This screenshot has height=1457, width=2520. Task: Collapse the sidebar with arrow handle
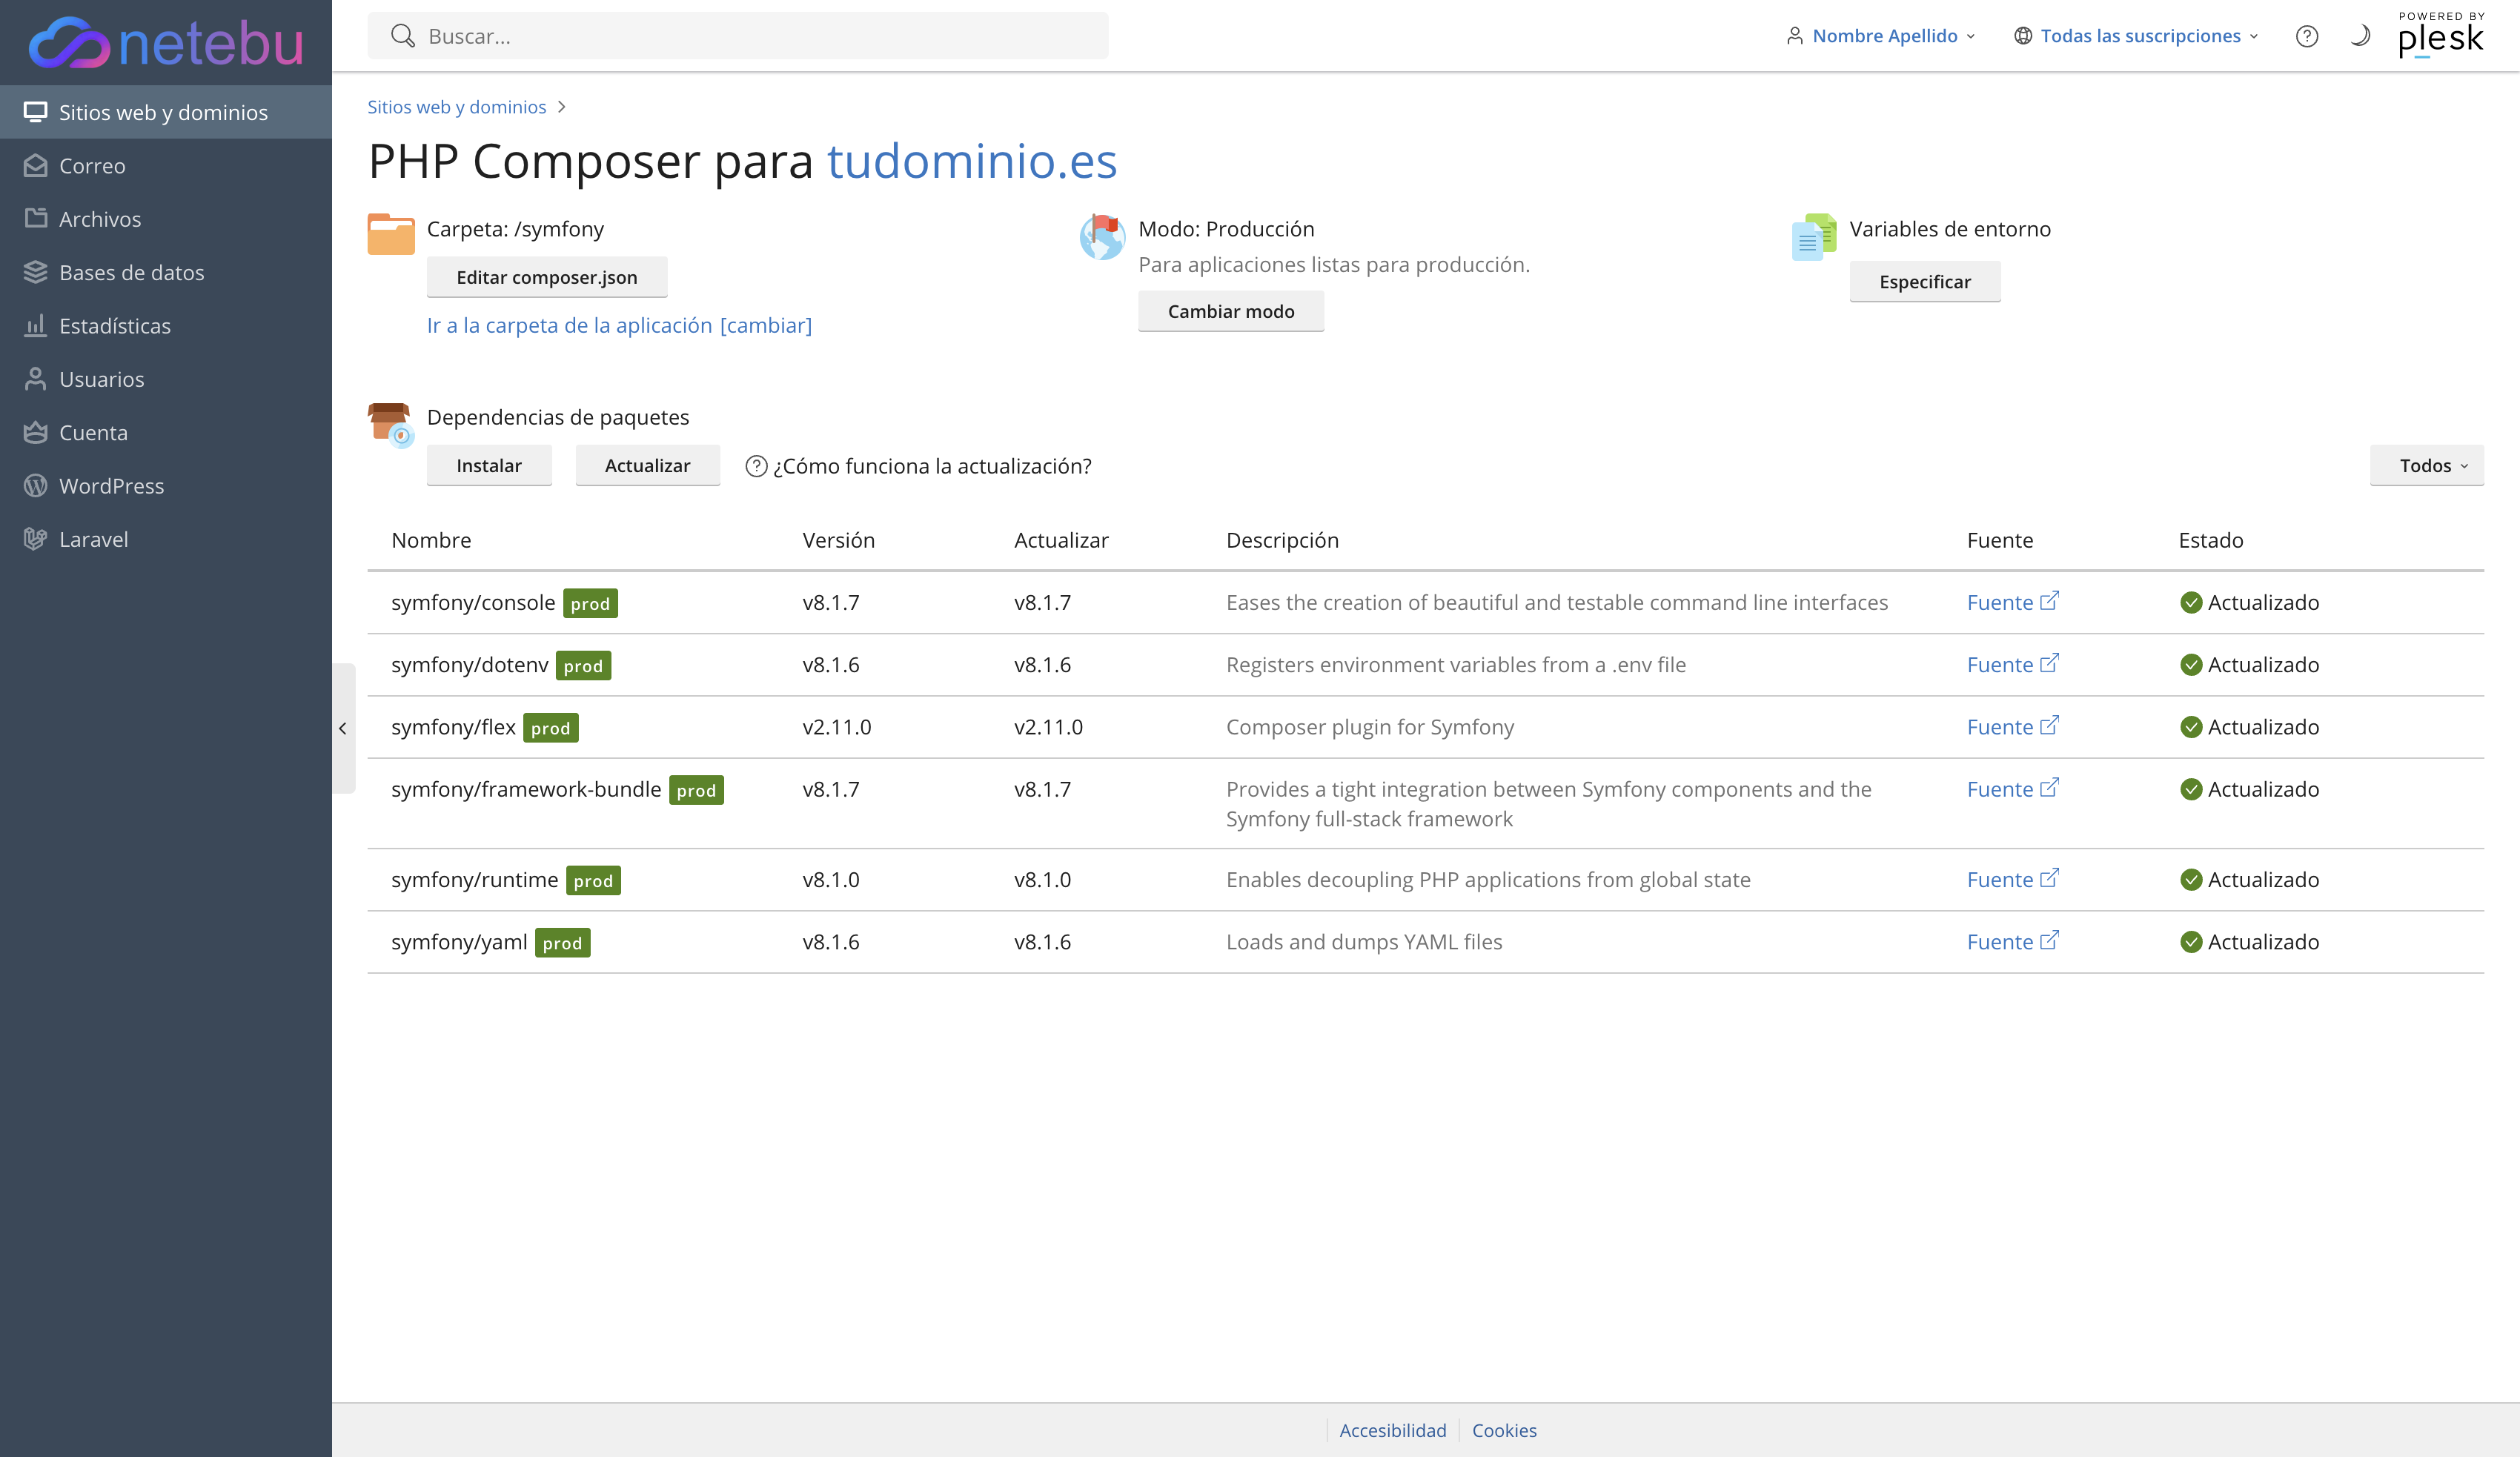tap(343, 728)
